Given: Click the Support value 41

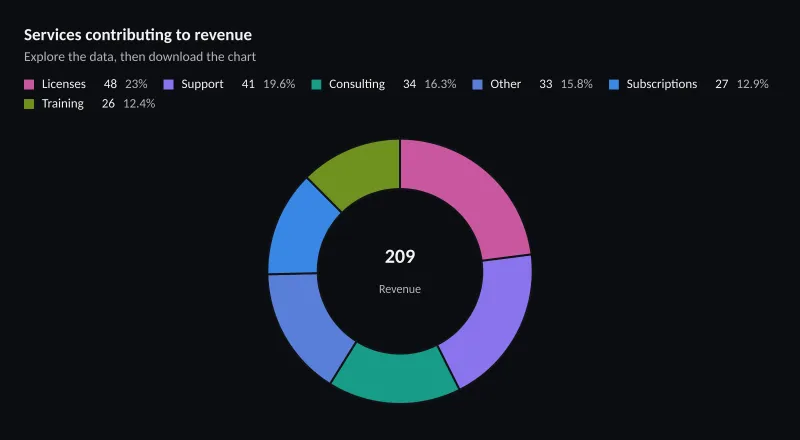Looking at the screenshot, I should pyautogui.click(x=248, y=84).
